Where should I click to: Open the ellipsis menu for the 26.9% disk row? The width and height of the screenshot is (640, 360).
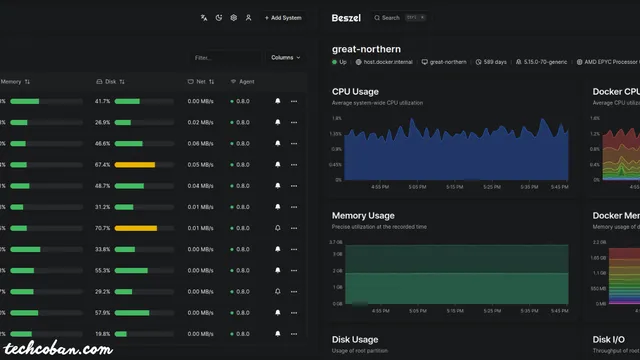294,122
